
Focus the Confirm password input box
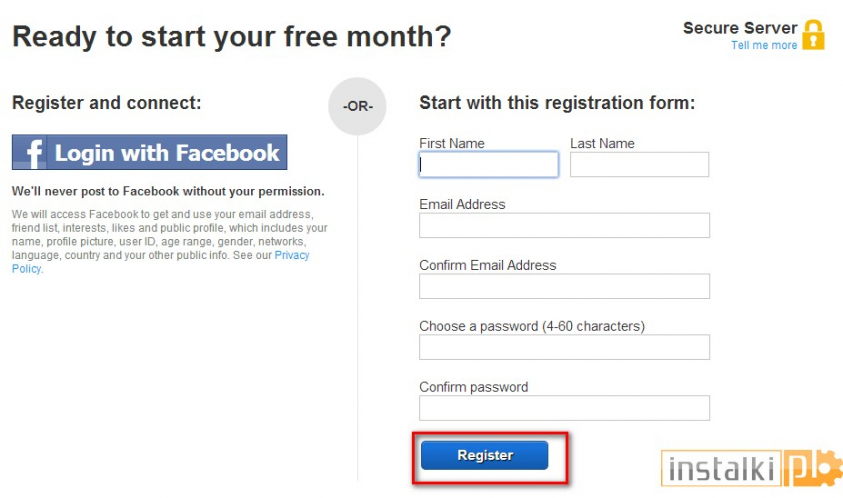pos(564,408)
